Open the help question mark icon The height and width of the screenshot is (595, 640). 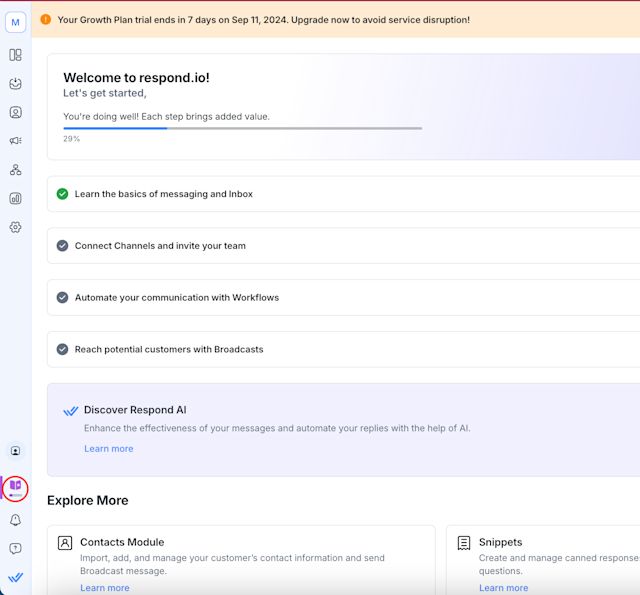16,548
